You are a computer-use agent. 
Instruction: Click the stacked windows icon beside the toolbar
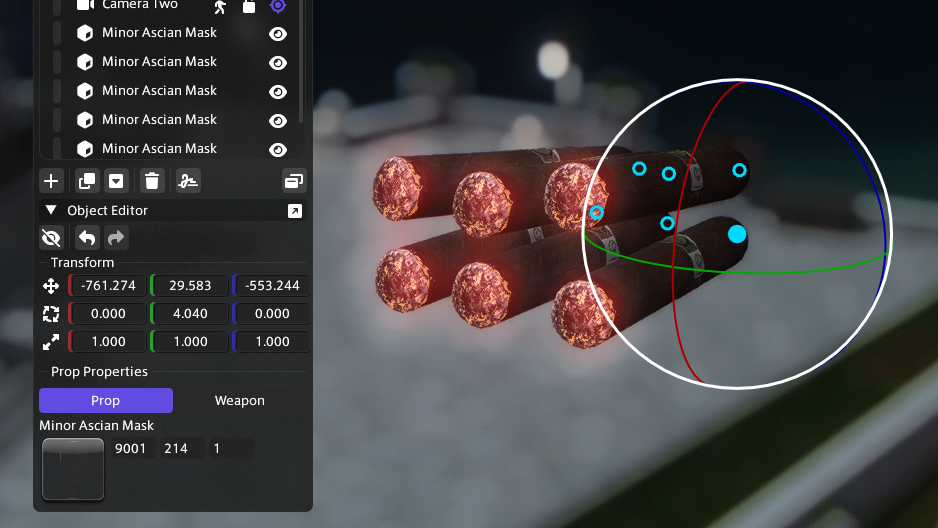pos(294,181)
